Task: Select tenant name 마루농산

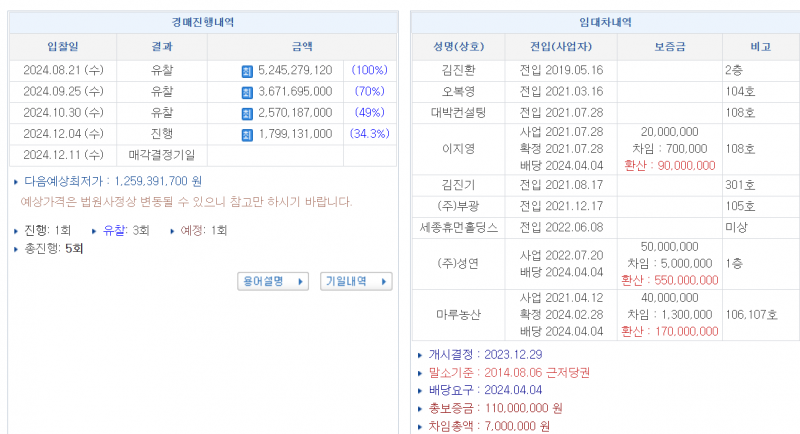Action: click(460, 314)
